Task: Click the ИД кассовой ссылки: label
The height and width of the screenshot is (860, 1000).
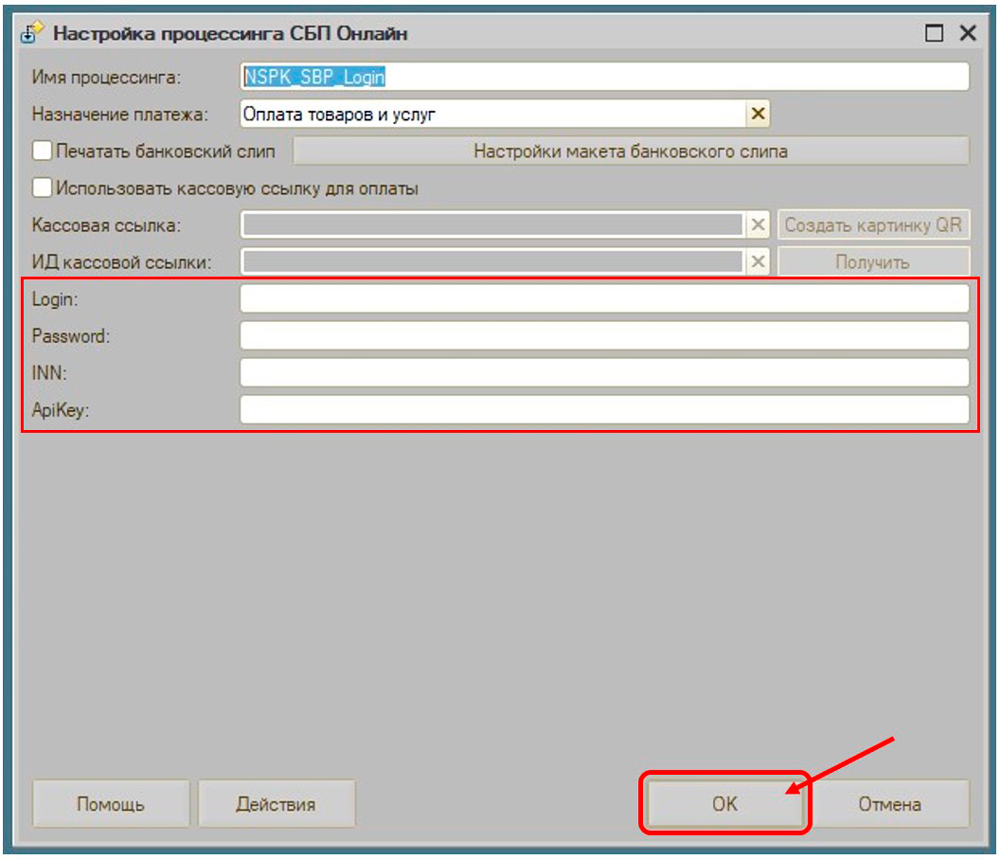Action: pos(121,262)
